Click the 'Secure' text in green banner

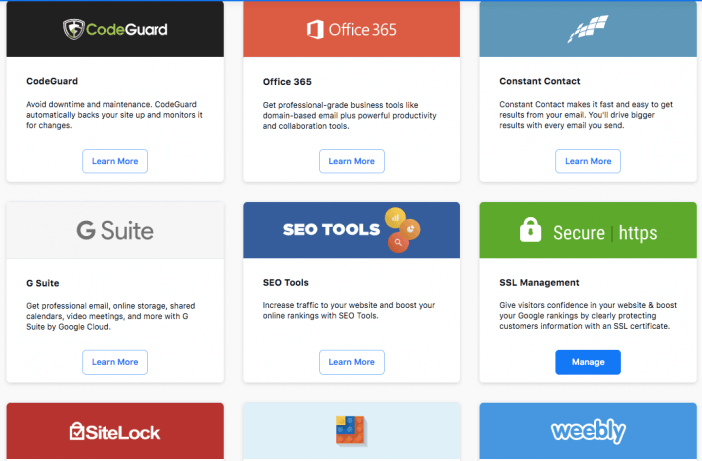[x=579, y=233]
